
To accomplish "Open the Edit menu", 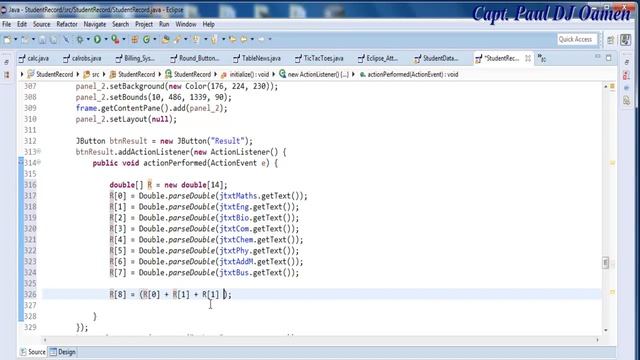I will [22, 24].
